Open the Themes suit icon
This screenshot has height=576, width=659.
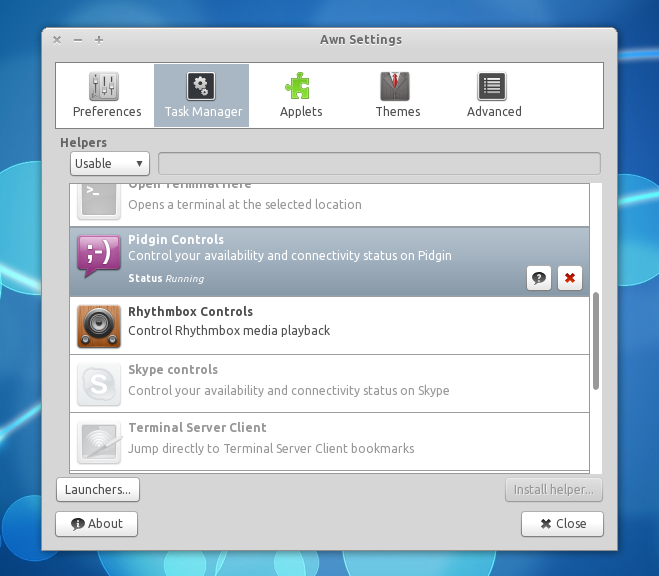pos(395,86)
